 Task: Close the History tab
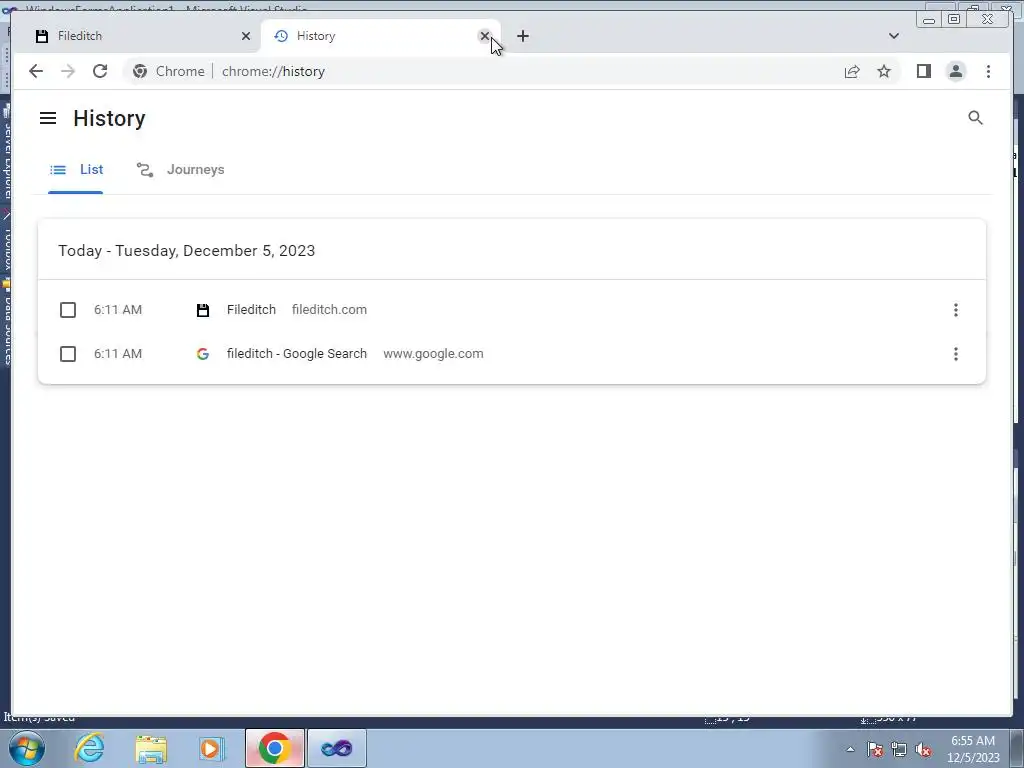point(485,36)
